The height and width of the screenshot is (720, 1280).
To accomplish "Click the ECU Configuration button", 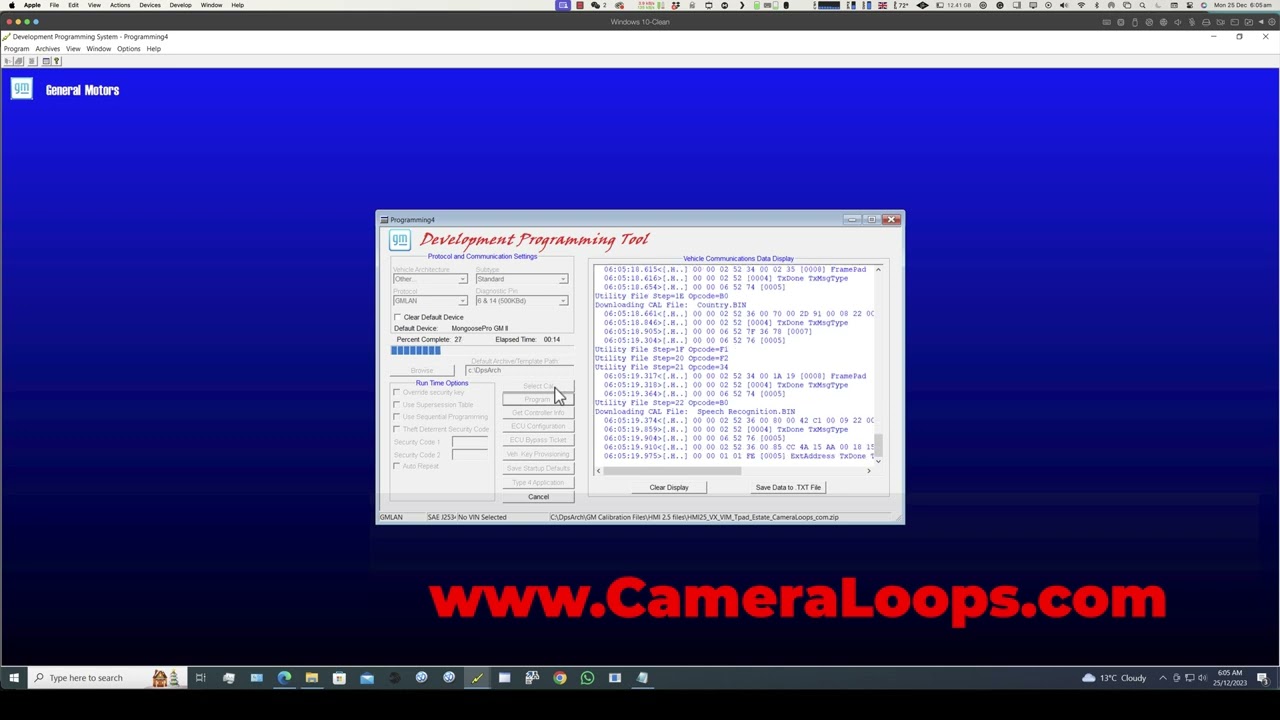I will coord(538,426).
